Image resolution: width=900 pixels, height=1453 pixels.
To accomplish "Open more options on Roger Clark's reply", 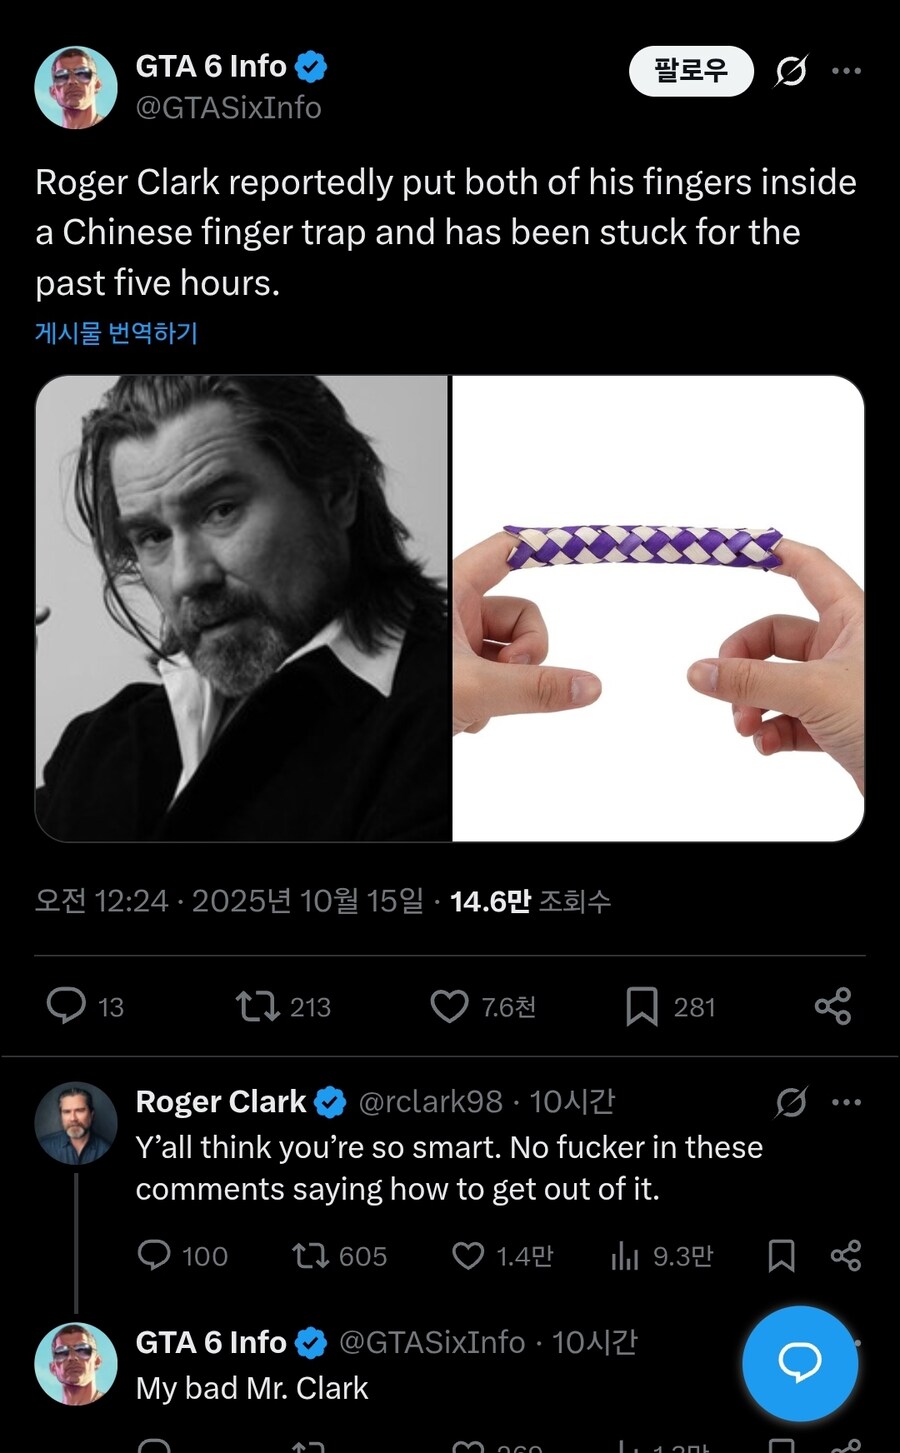I will (846, 1102).
